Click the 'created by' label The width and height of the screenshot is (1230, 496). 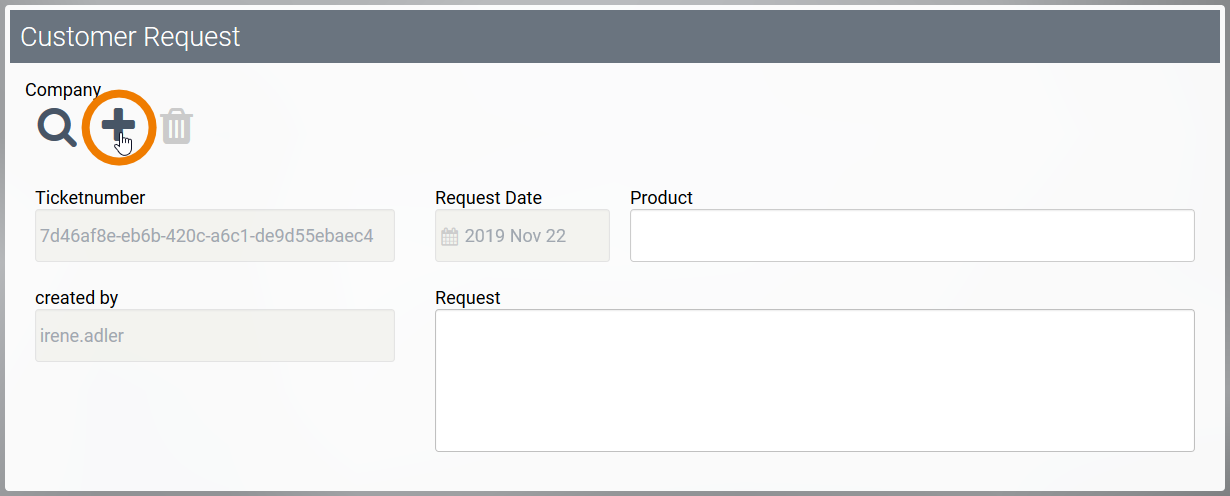(76, 298)
